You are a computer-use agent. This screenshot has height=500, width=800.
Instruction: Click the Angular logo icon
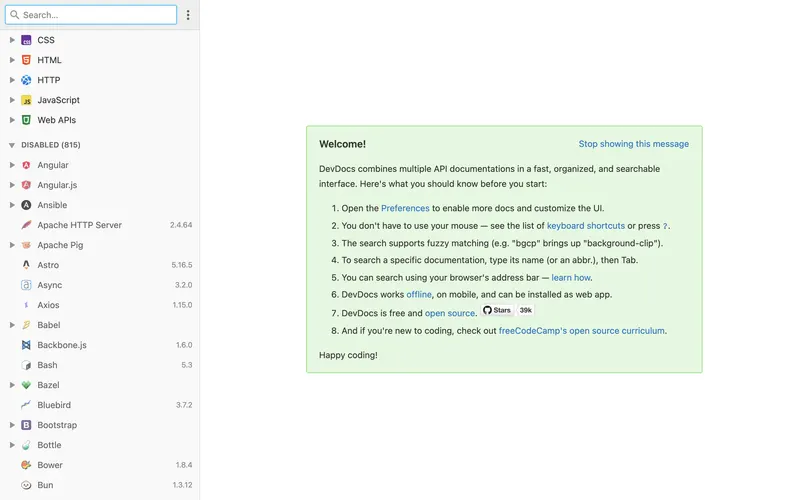26,165
